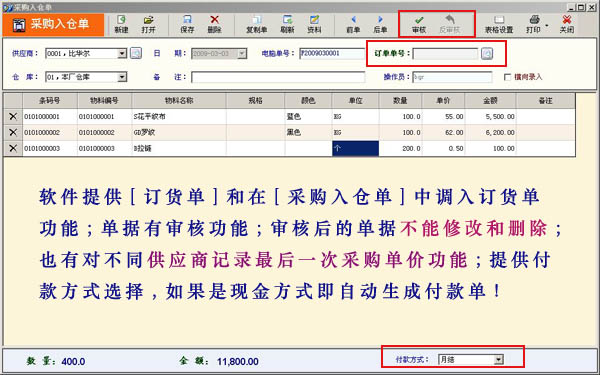Click the 新建 (New) toolbar icon
Screen dimensions: 600x375
pos(121,24)
